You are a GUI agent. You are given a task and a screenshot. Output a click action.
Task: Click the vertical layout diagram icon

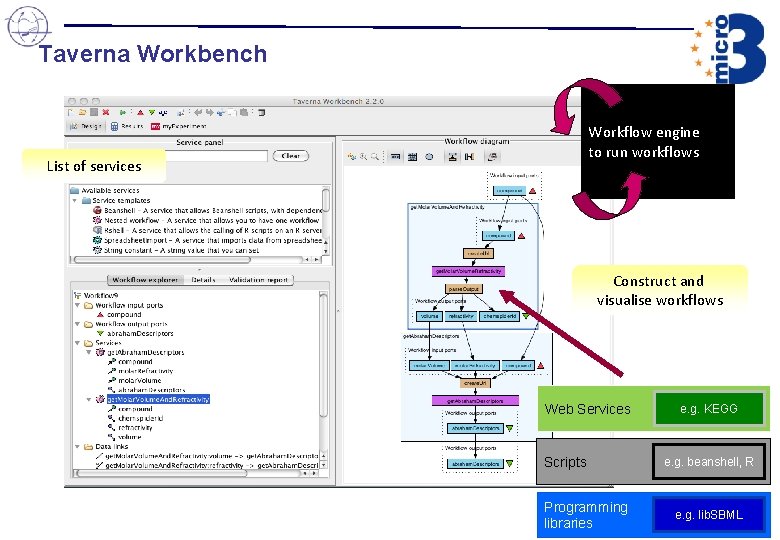(x=452, y=157)
